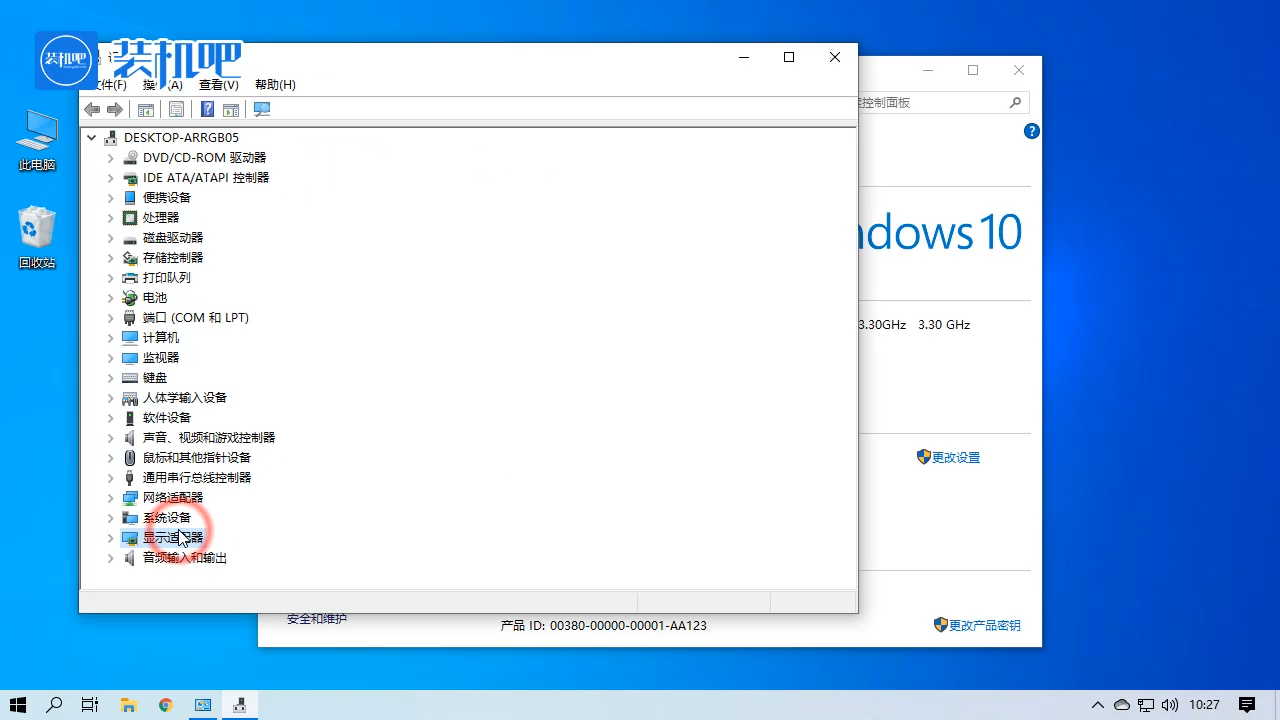Click the Properties toolbar icon

tap(176, 109)
